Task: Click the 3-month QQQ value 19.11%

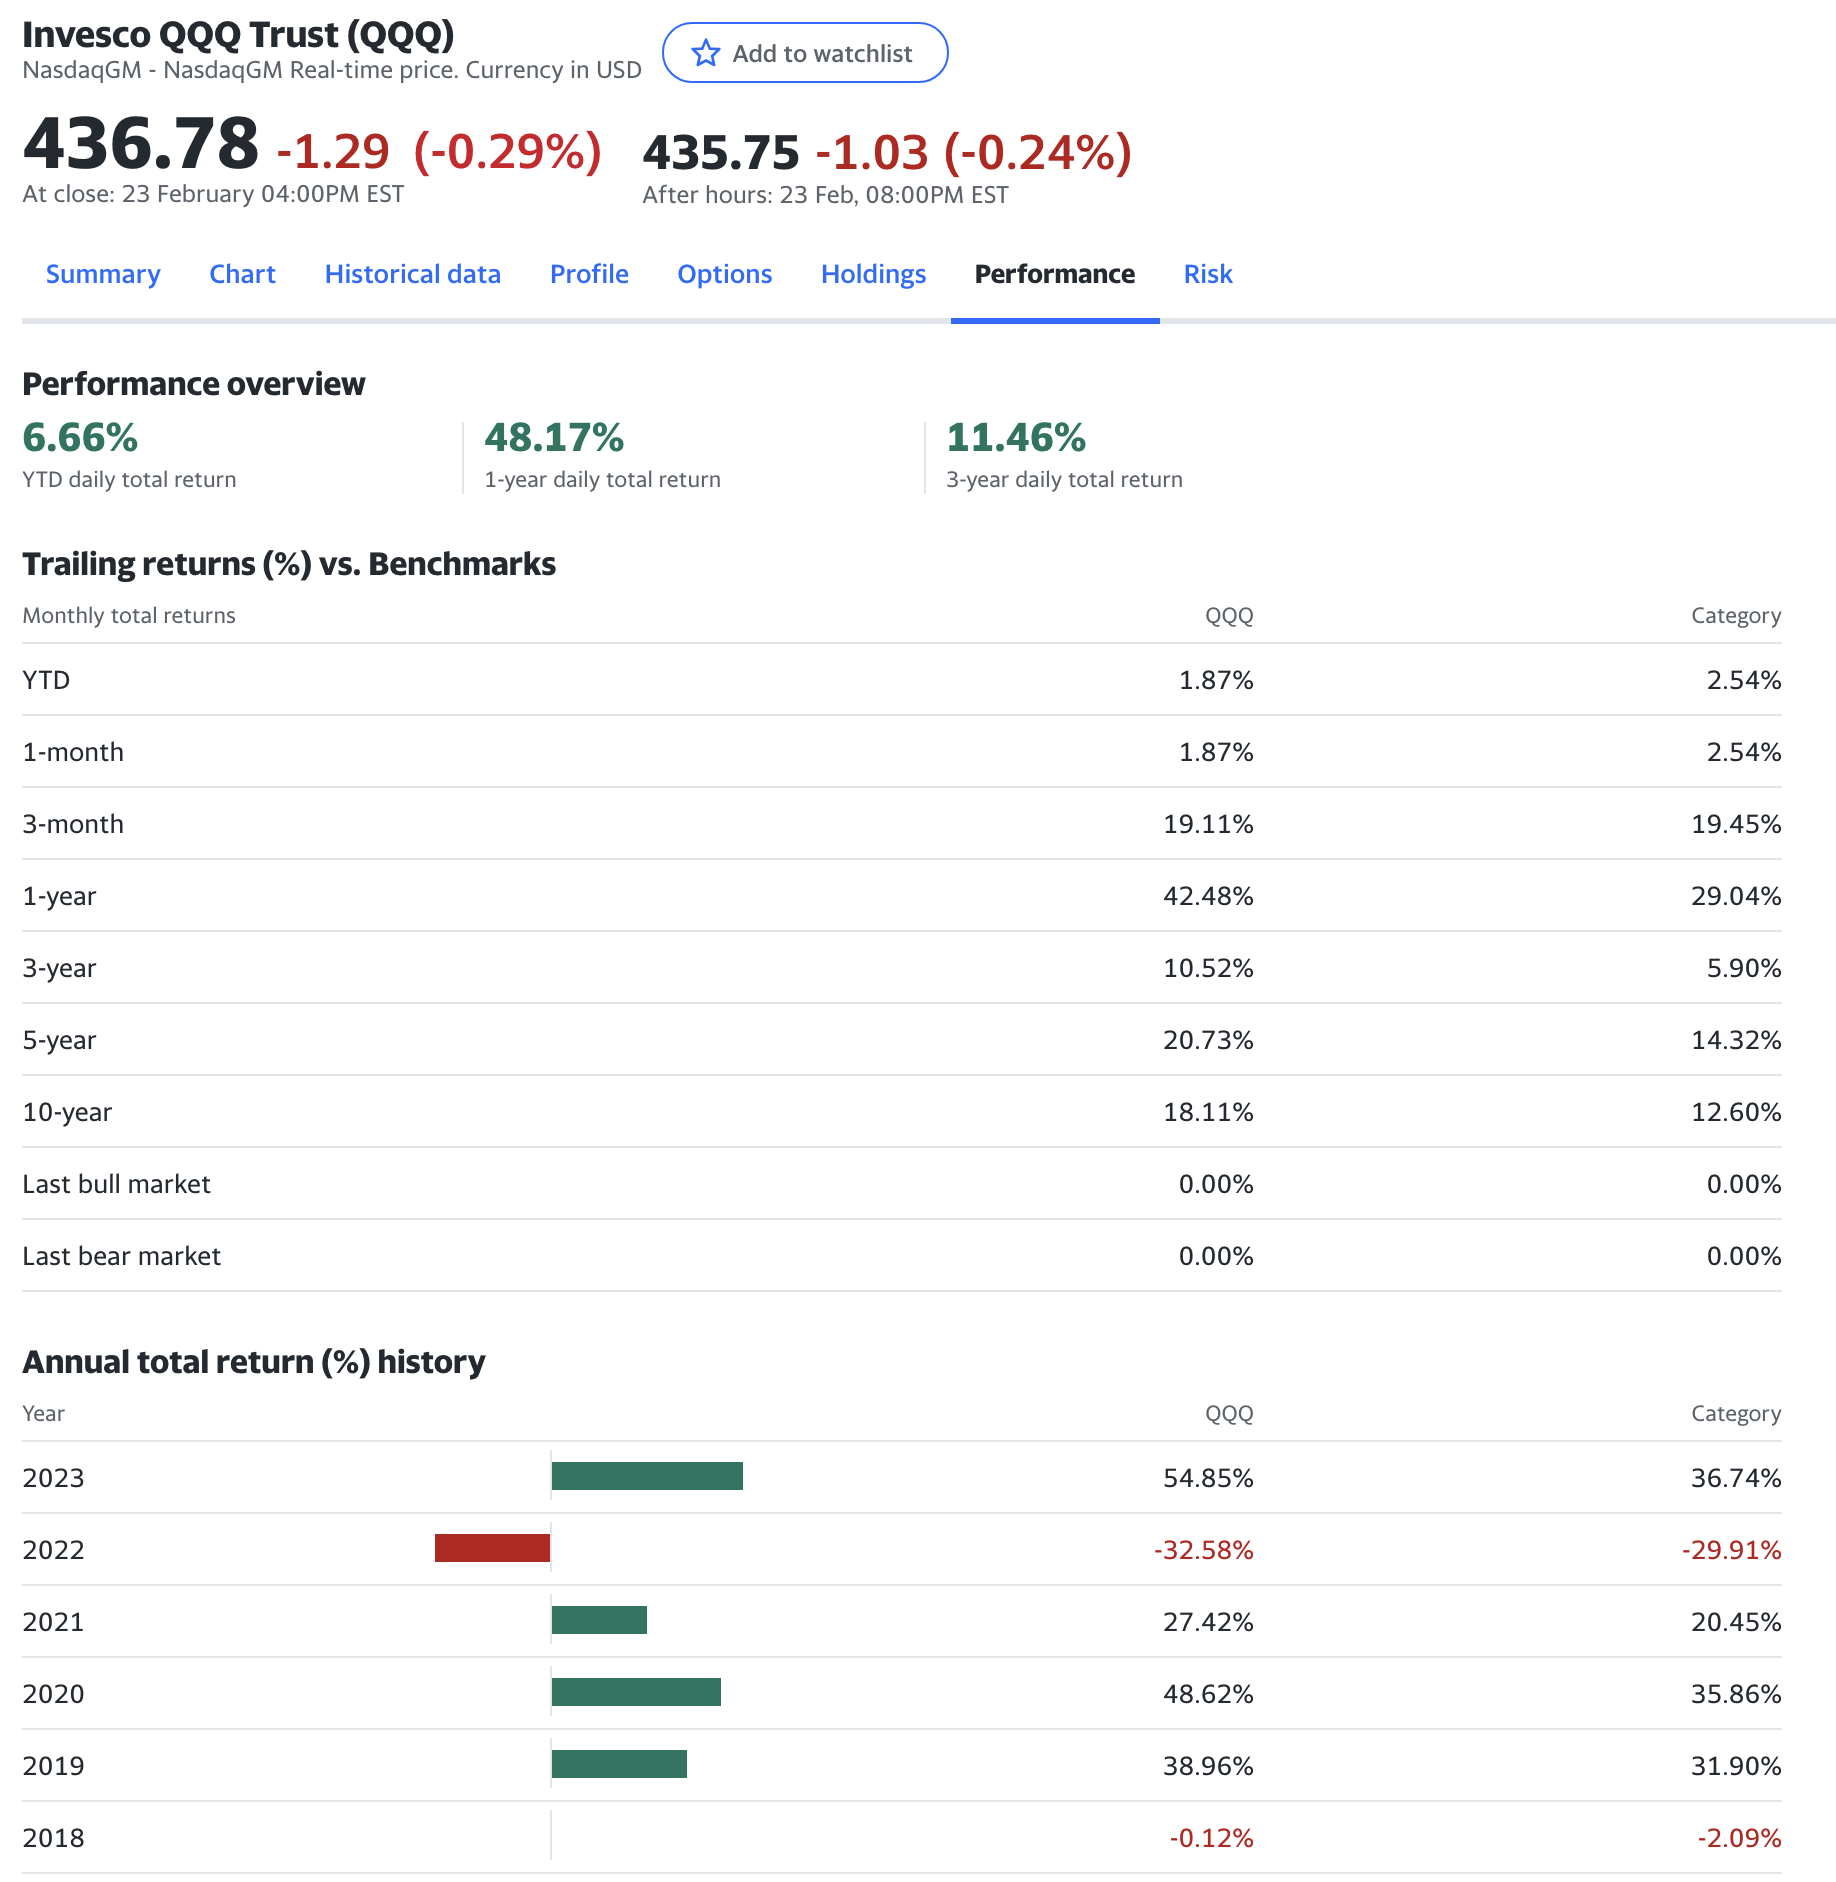Action: pos(1208,824)
